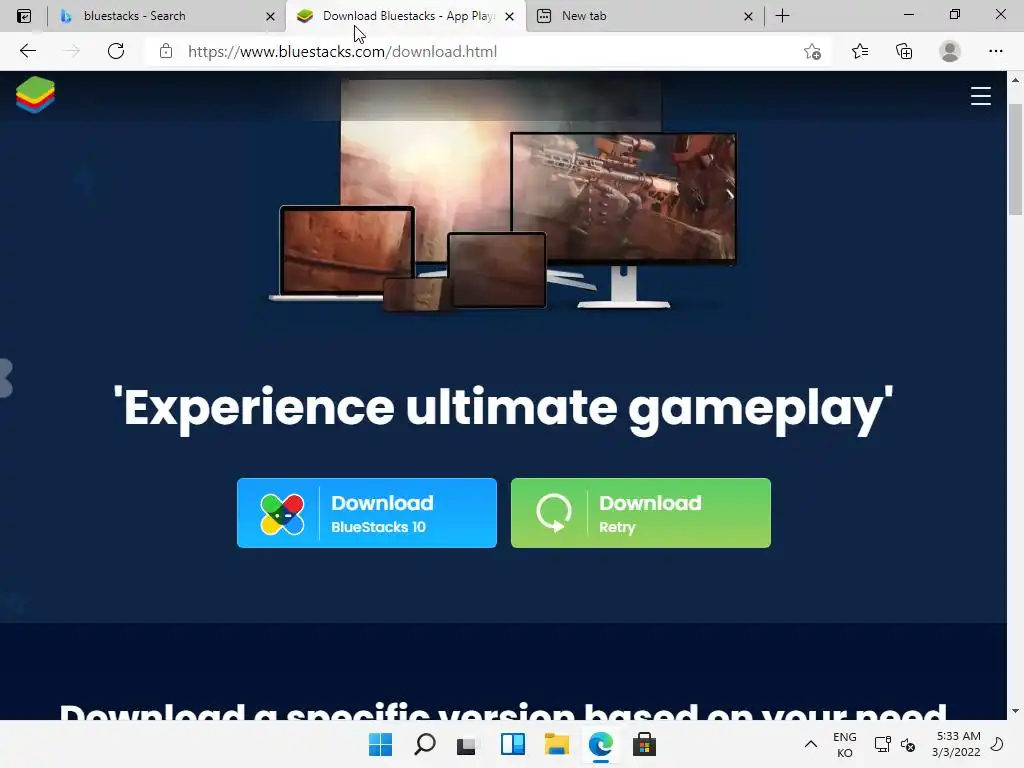Image resolution: width=1024 pixels, height=768 pixels.
Task: Open a new browser tab
Action: coord(782,16)
